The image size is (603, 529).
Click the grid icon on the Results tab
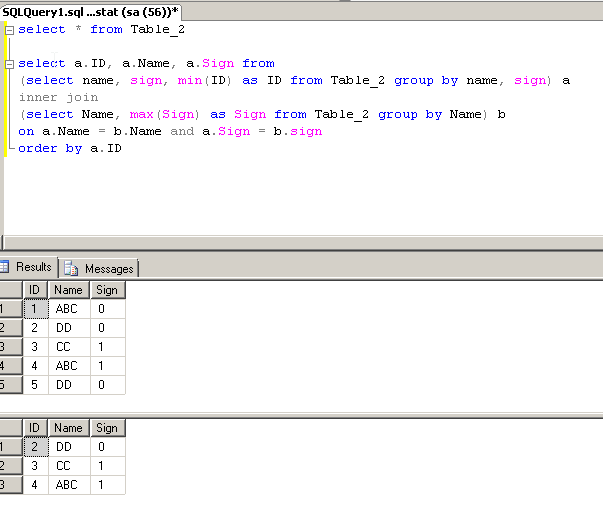[5, 268]
